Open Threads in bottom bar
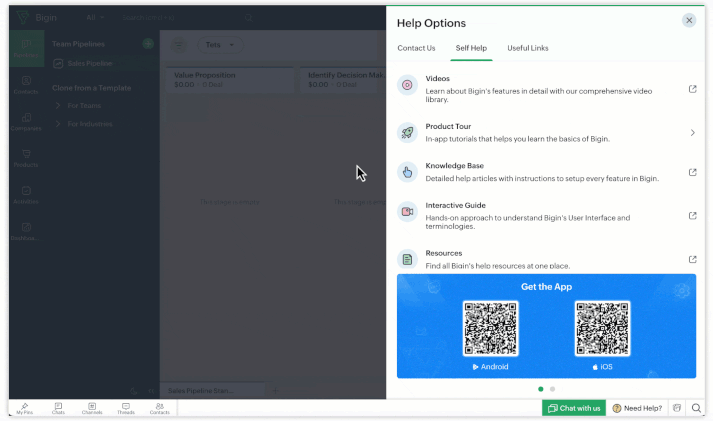The image size is (713, 421). tap(126, 408)
